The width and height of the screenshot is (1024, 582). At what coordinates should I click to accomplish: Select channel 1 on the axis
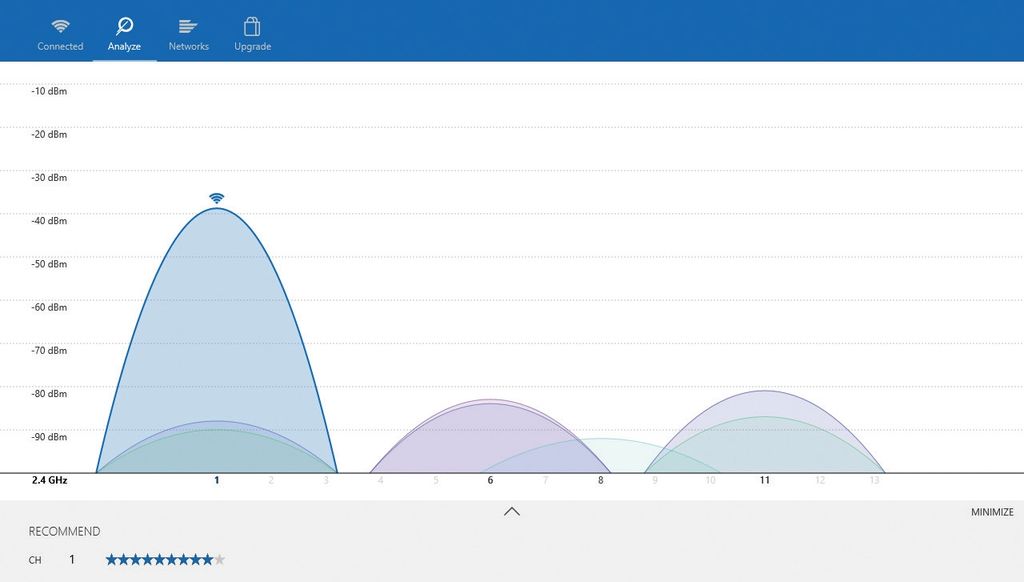[217, 480]
